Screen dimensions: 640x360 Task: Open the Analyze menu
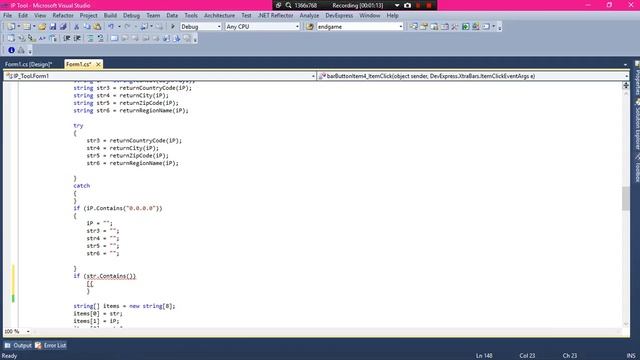click(x=309, y=16)
